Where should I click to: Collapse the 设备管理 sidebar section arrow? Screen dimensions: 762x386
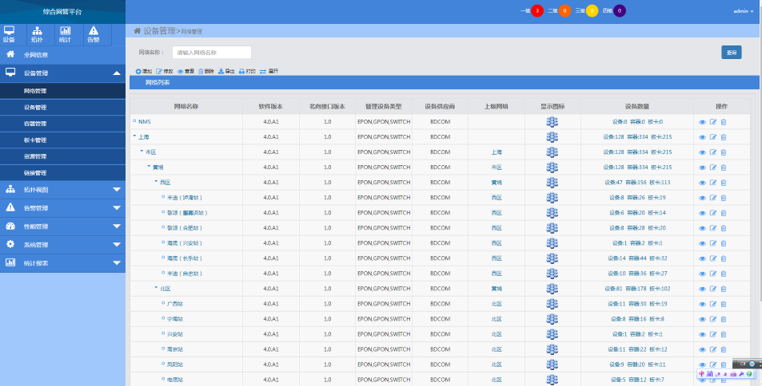[117, 73]
